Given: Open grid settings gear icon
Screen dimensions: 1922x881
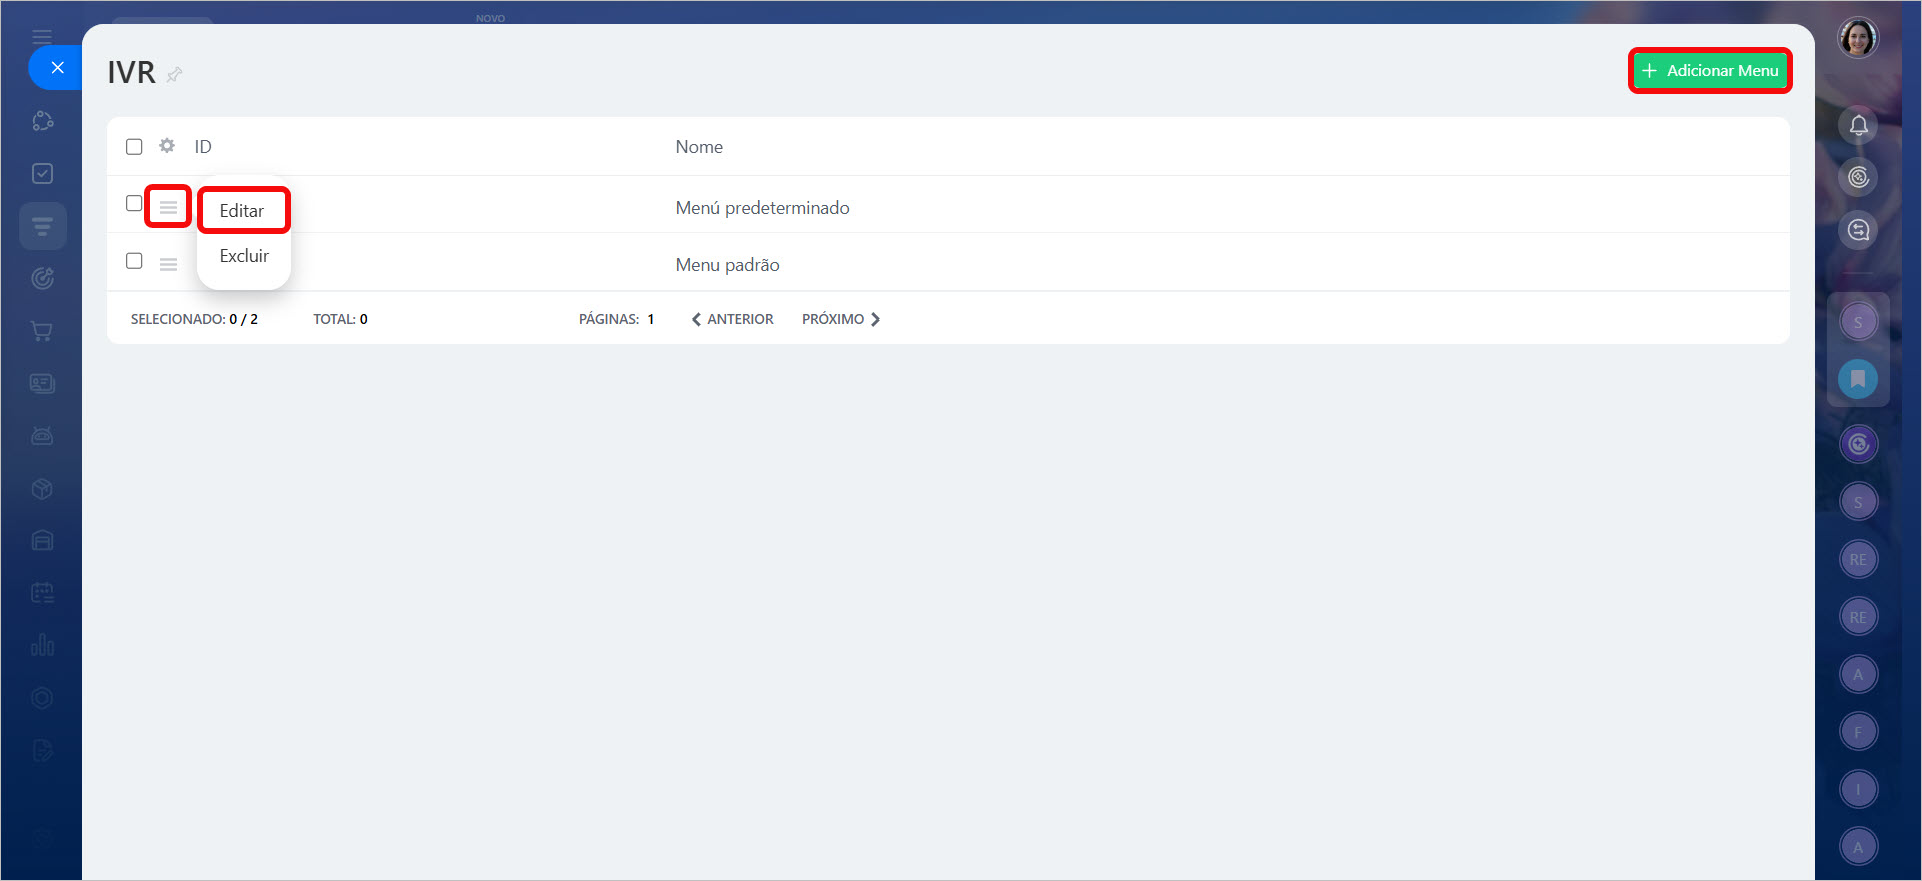Looking at the screenshot, I should pos(167,146).
